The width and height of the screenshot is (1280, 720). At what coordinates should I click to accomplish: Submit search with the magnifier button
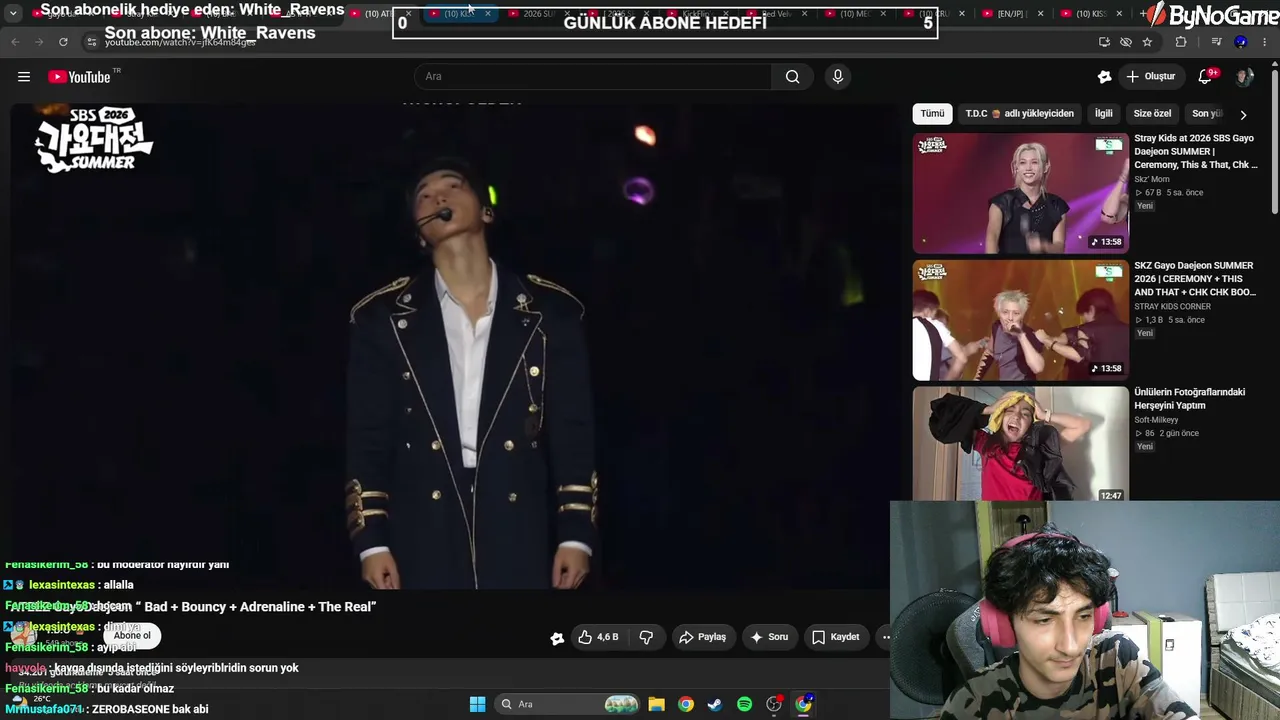coord(792,77)
